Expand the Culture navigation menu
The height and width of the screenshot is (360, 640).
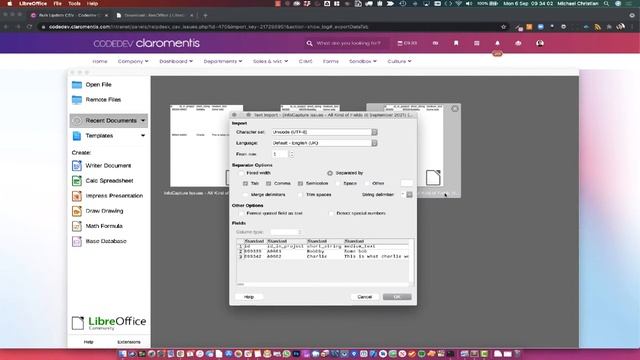(399, 61)
